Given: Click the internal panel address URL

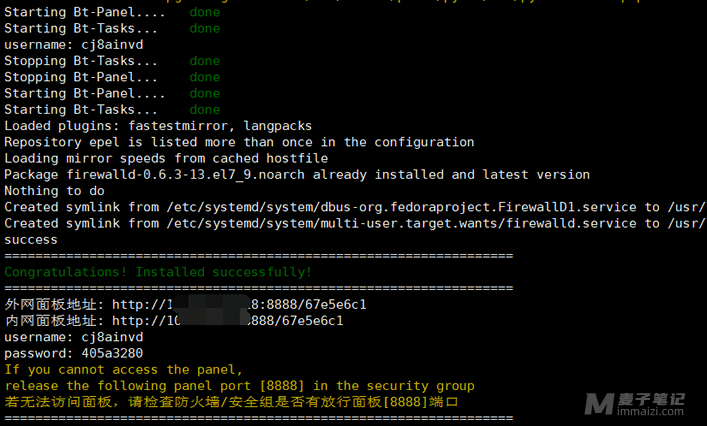Looking at the screenshot, I should click(227, 321).
